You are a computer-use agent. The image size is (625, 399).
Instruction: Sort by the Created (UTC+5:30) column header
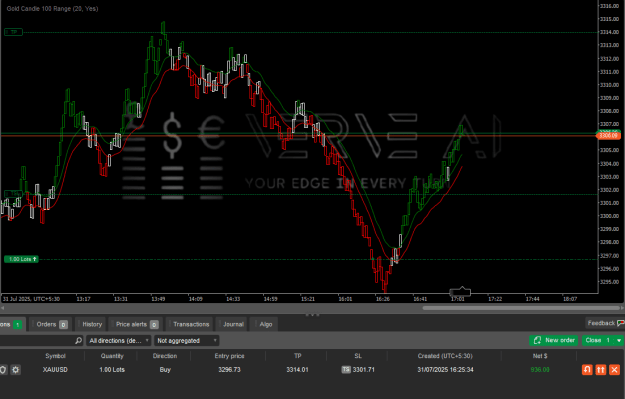445,356
